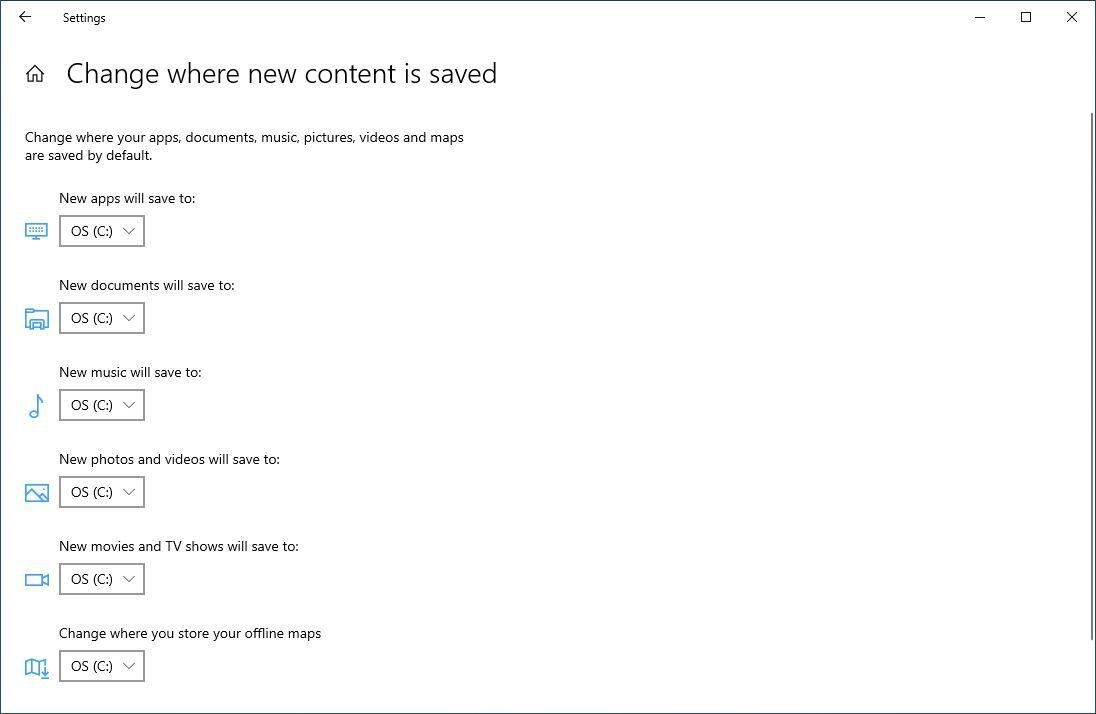
Task: Expand the chevron on the maps drive selector
Action: [129, 666]
